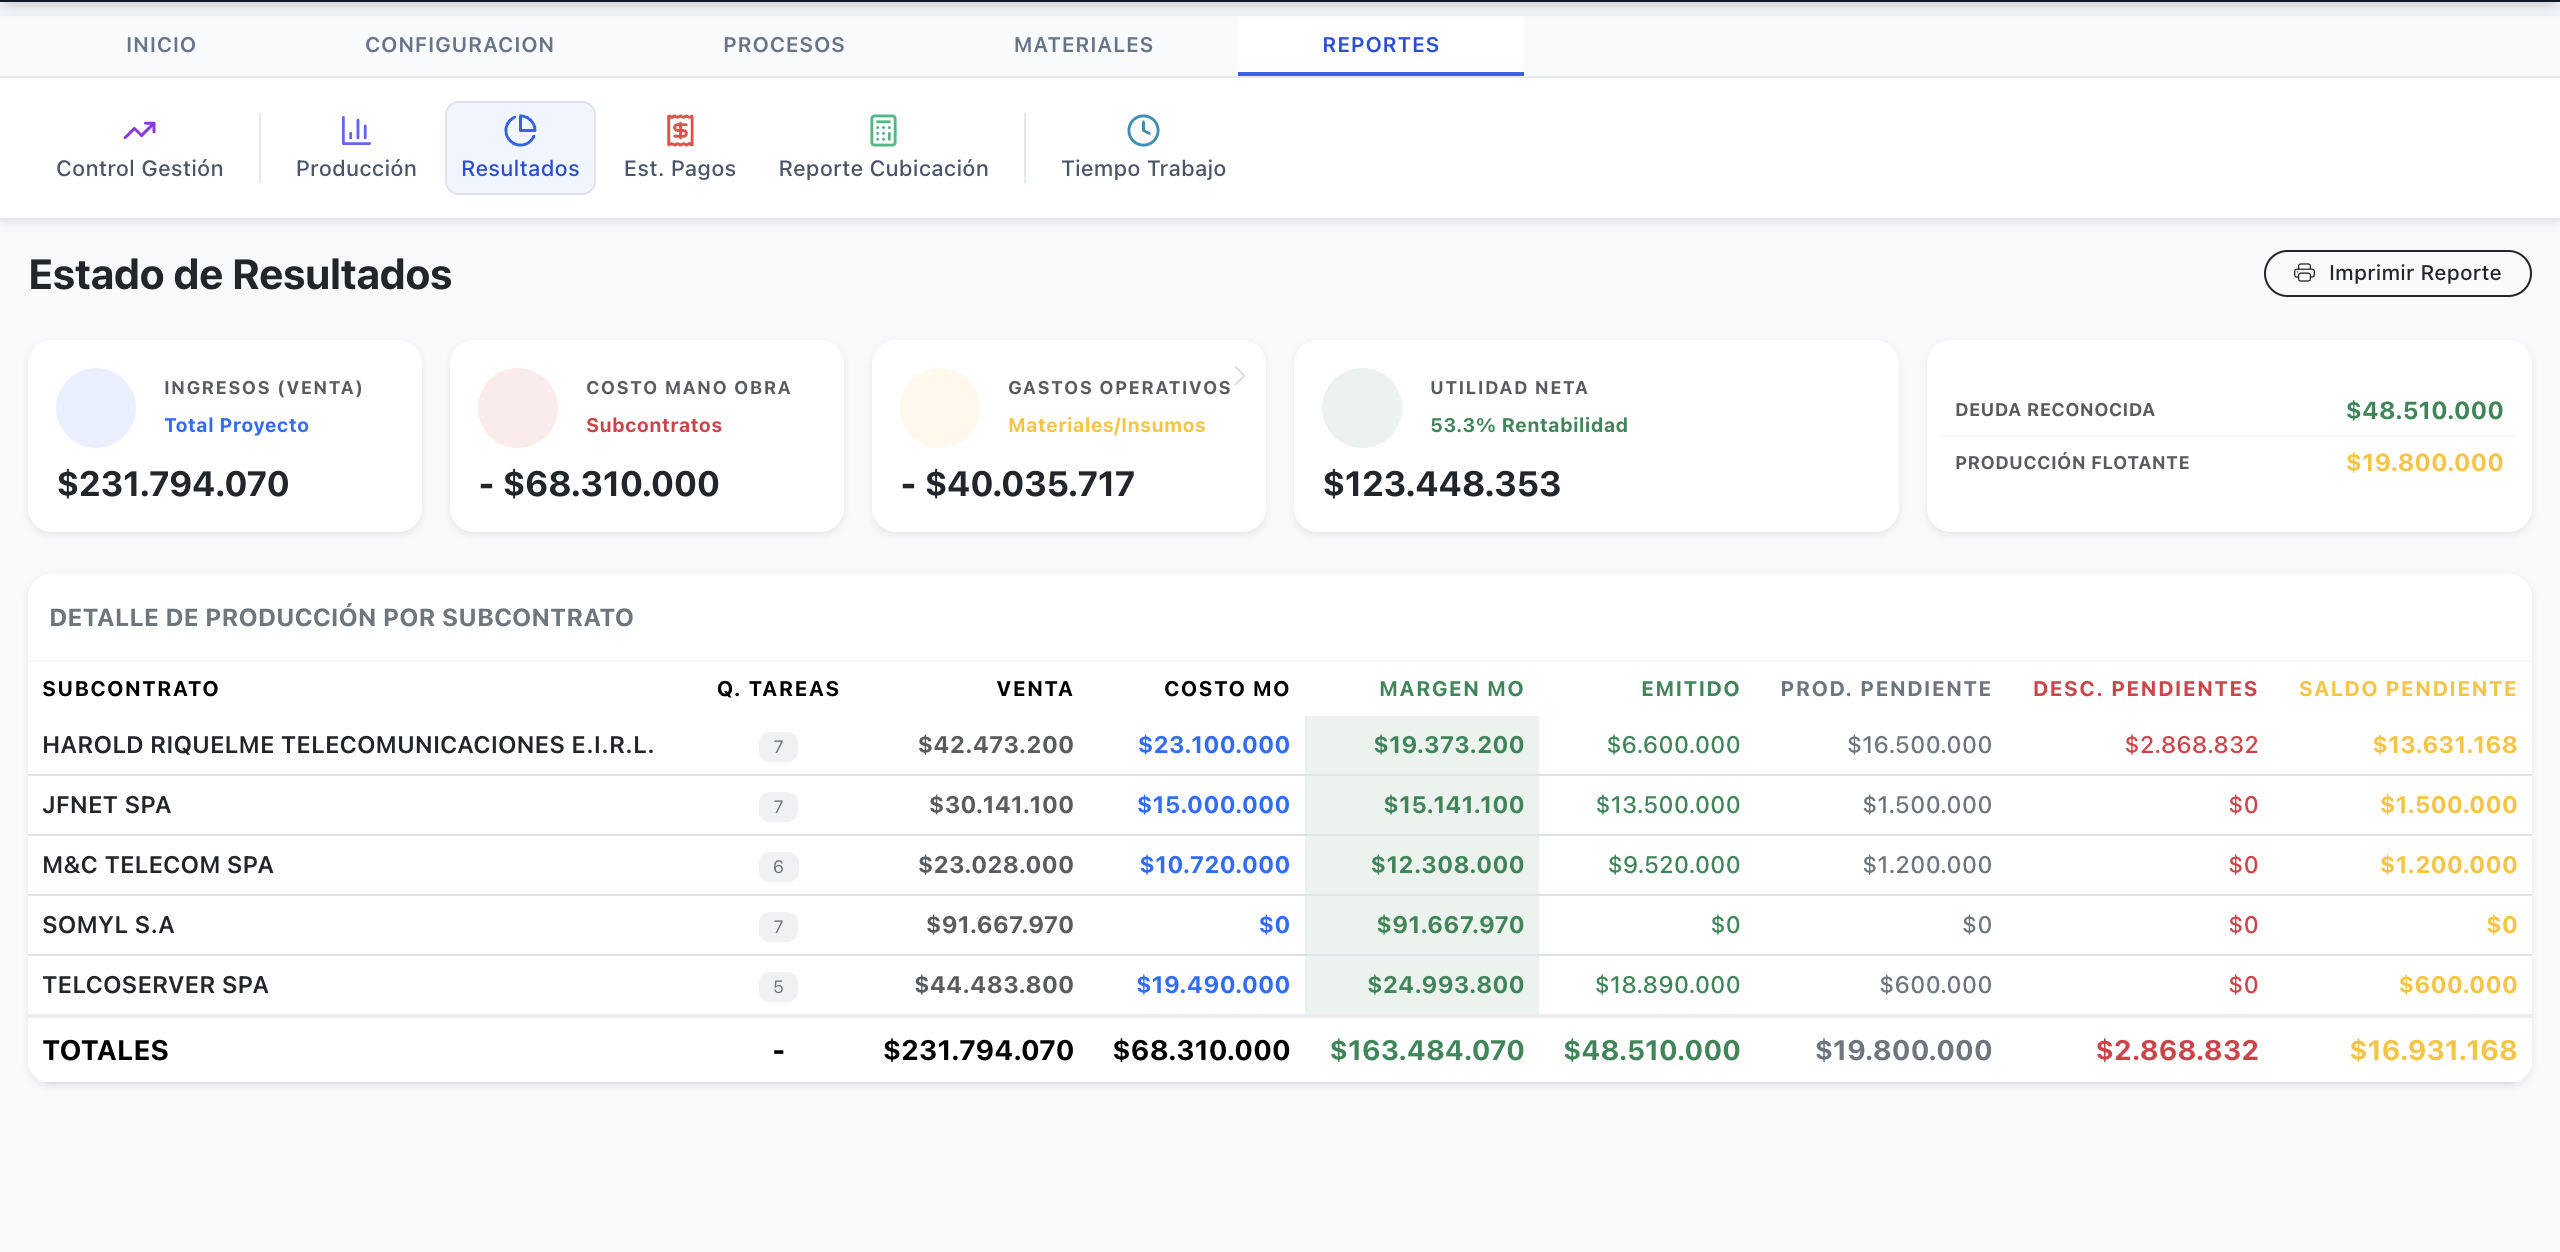Image resolution: width=2560 pixels, height=1252 pixels.
Task: Open Reporte Cubicación calculator icon
Action: 883,130
